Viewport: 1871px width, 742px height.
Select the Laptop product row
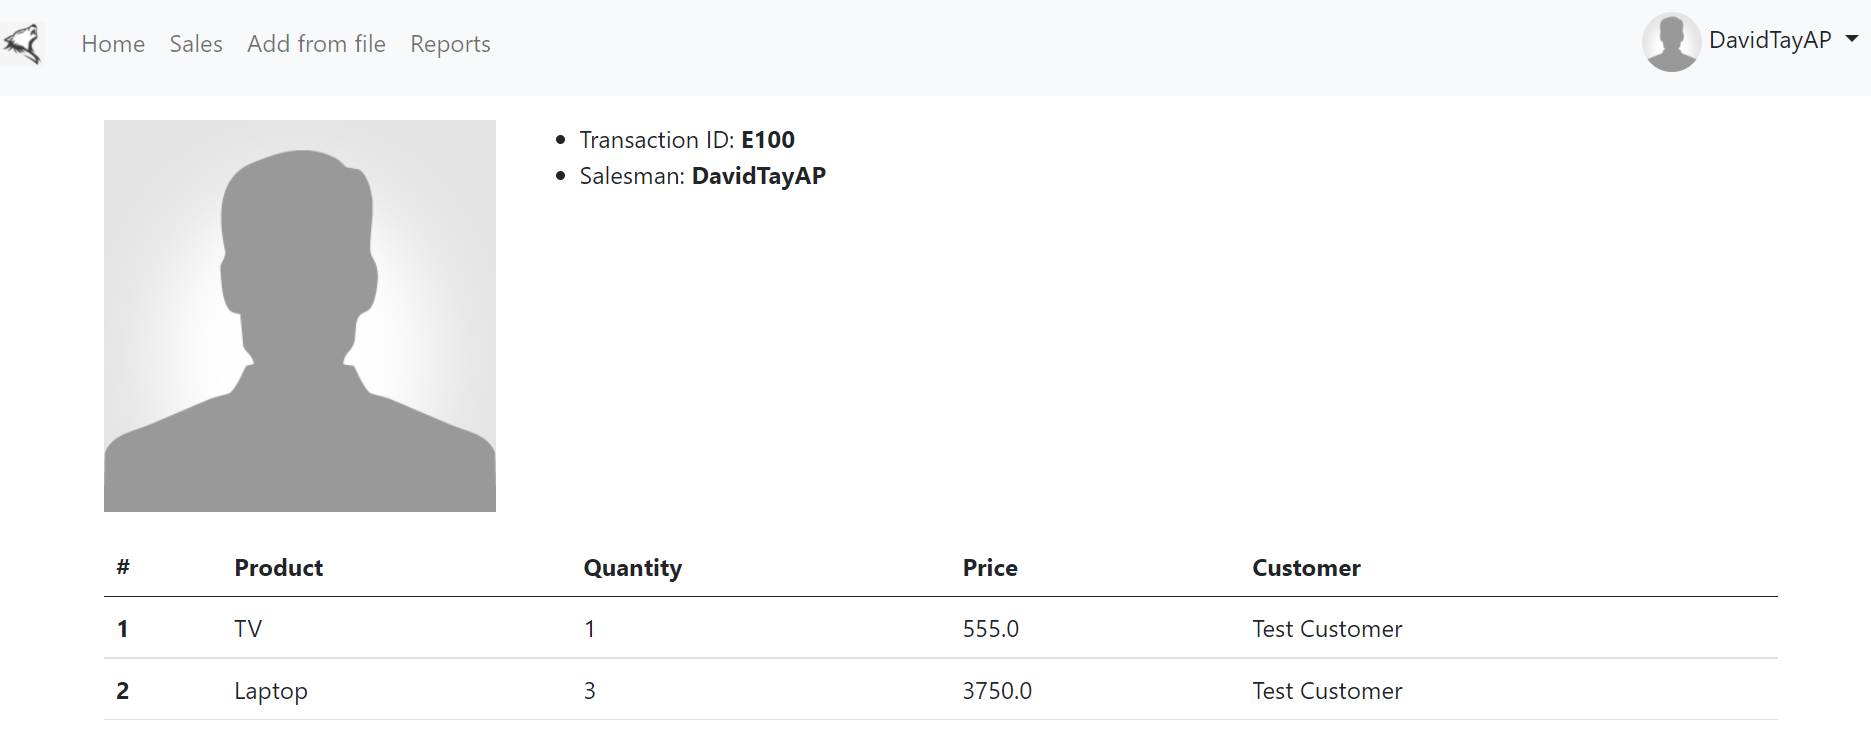pos(271,691)
